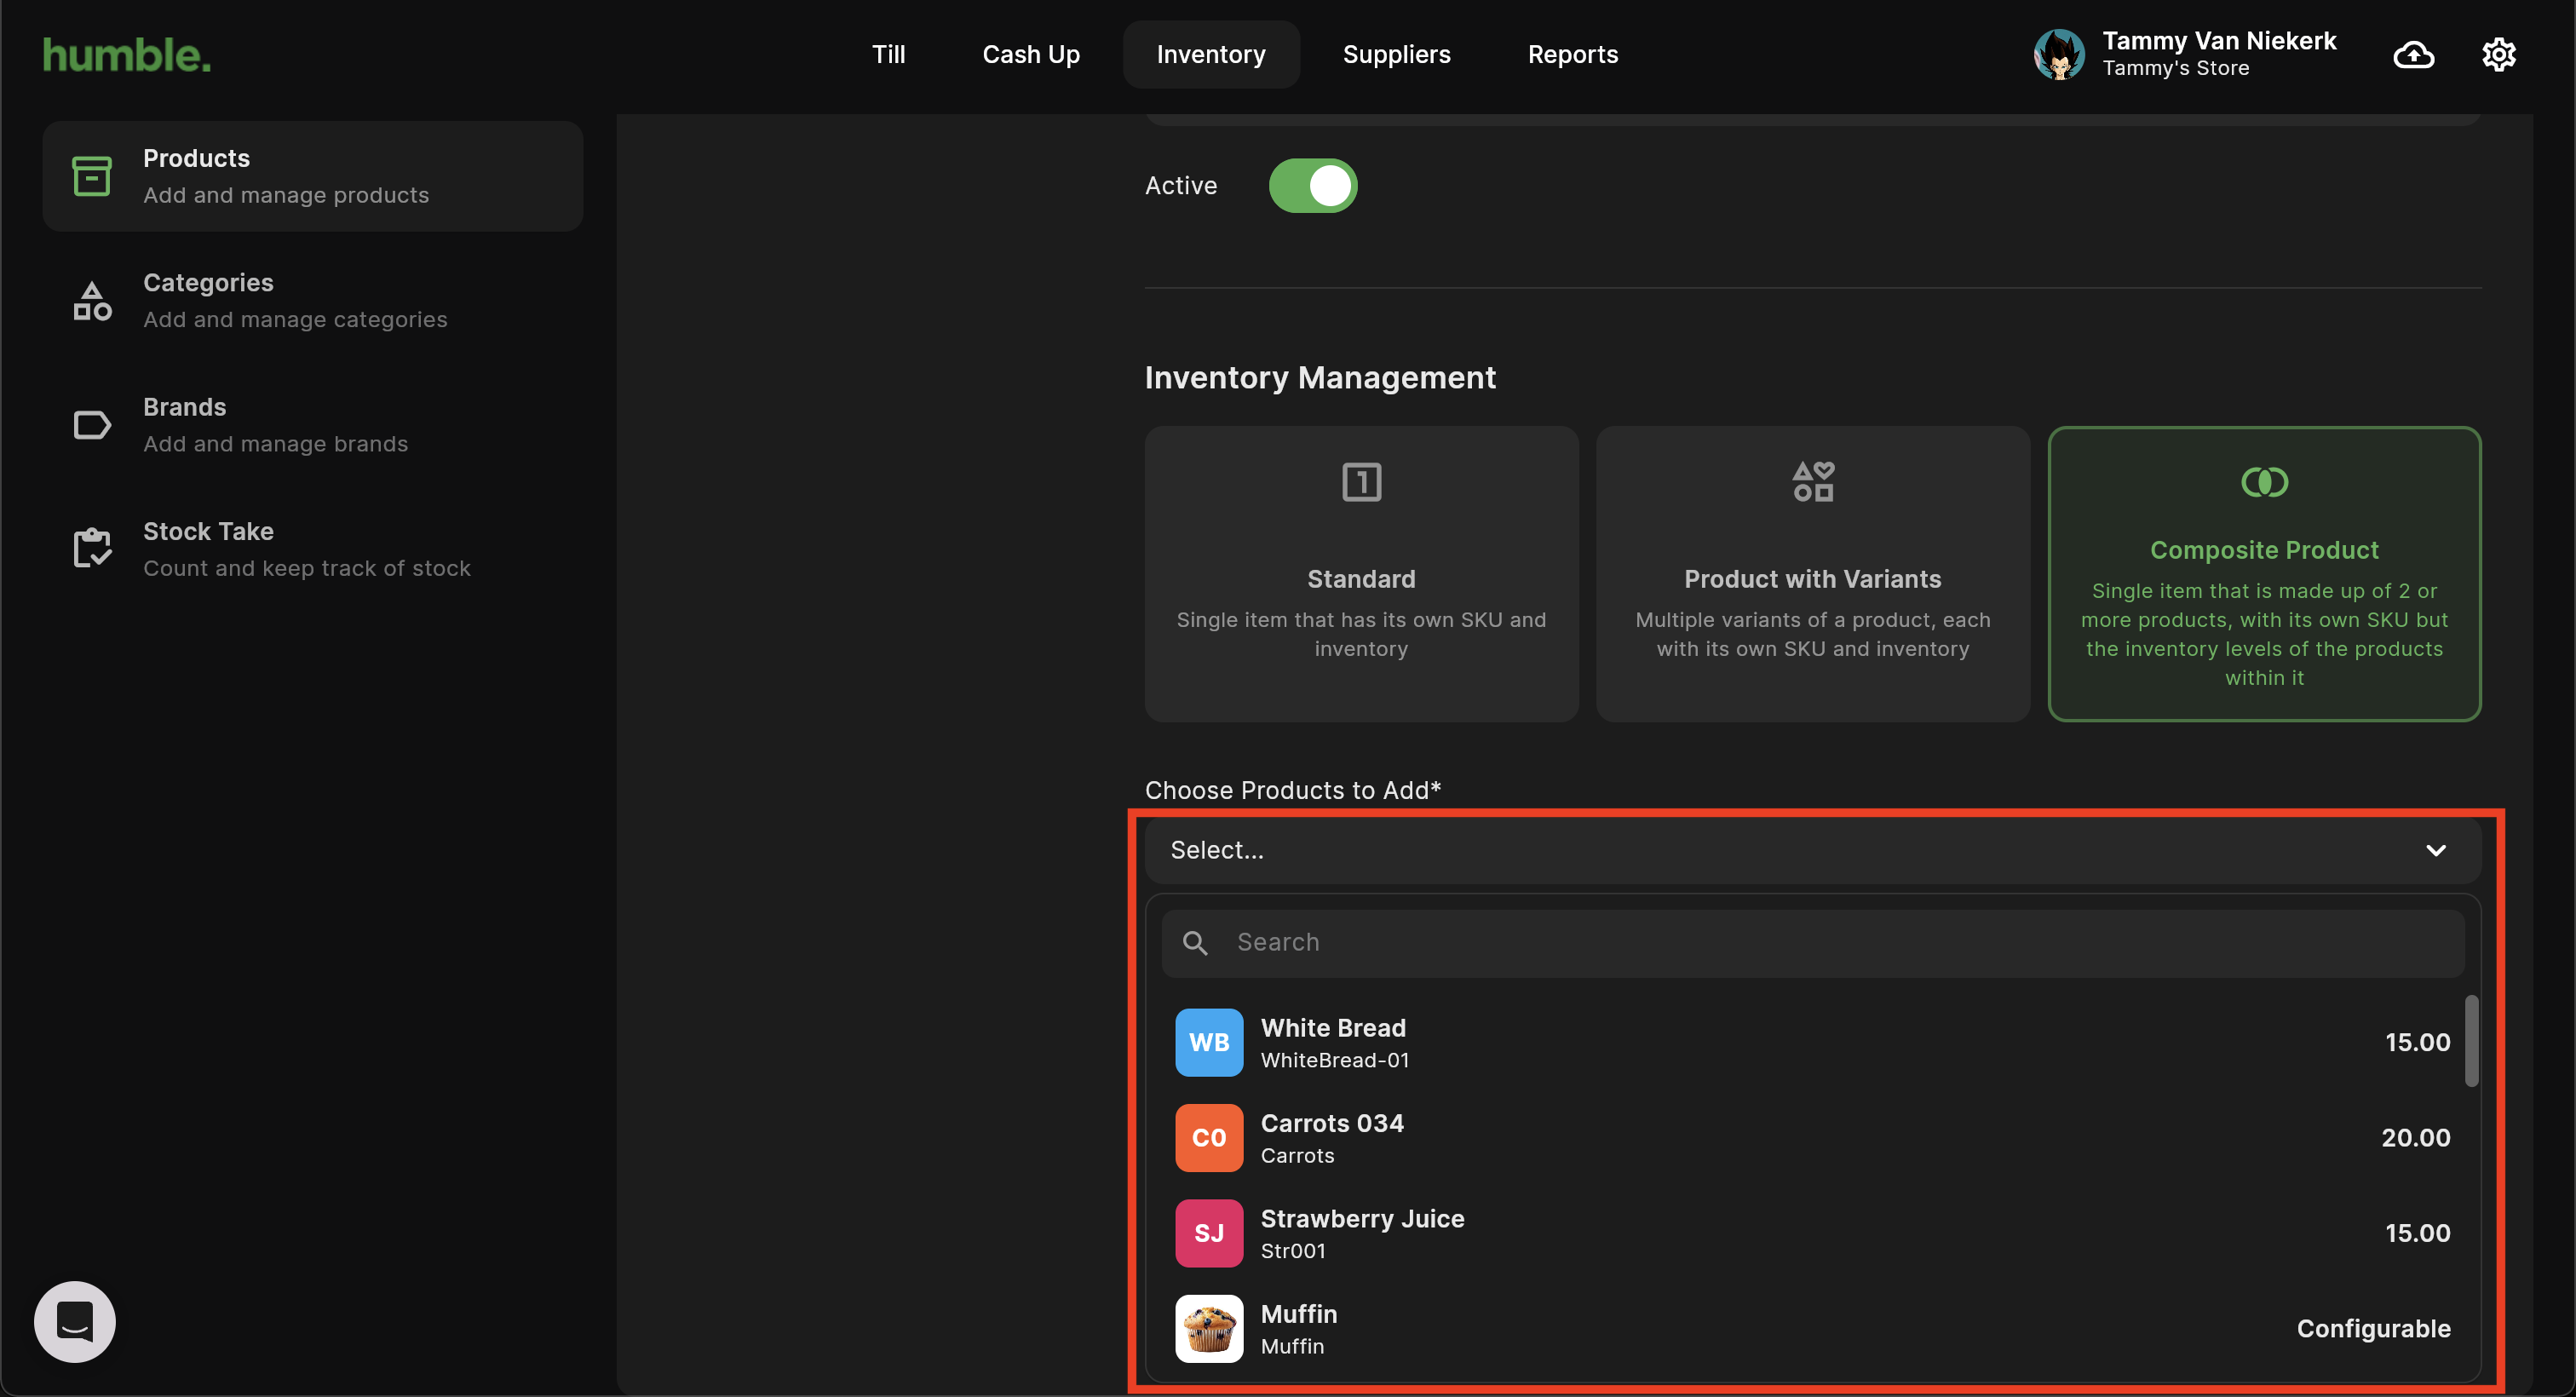2576x1397 pixels.
Task: Click the Categories shapes icon
Action: (92, 301)
